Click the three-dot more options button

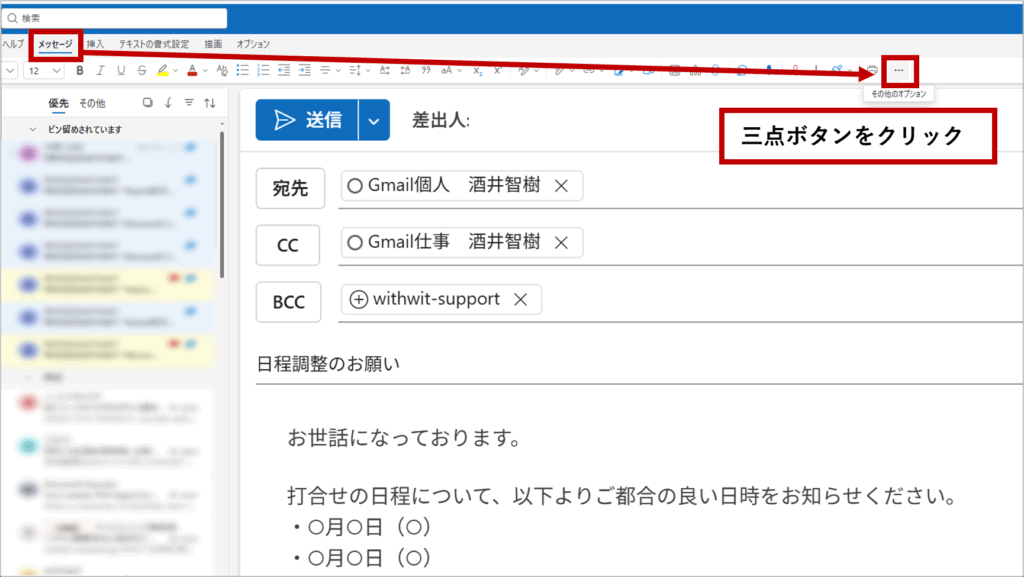coord(898,70)
